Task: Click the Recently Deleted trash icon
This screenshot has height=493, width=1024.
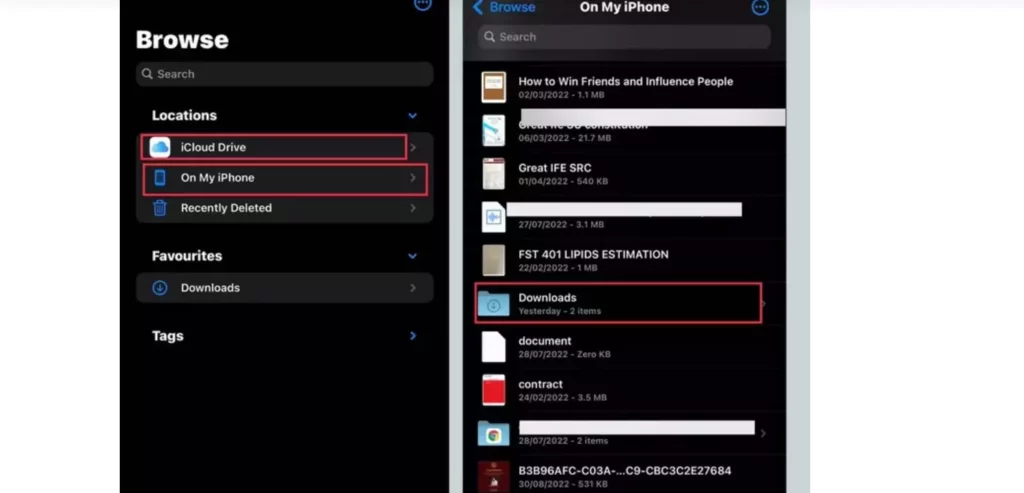Action: point(160,208)
